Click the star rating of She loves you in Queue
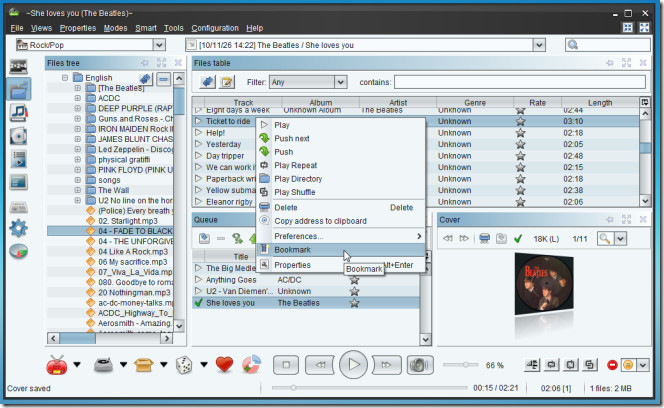 click(x=354, y=303)
